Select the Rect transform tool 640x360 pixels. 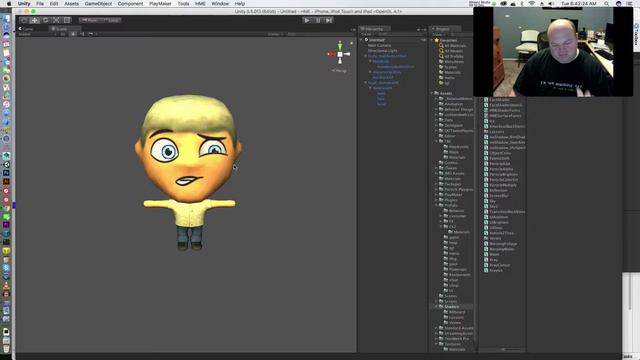point(67,20)
